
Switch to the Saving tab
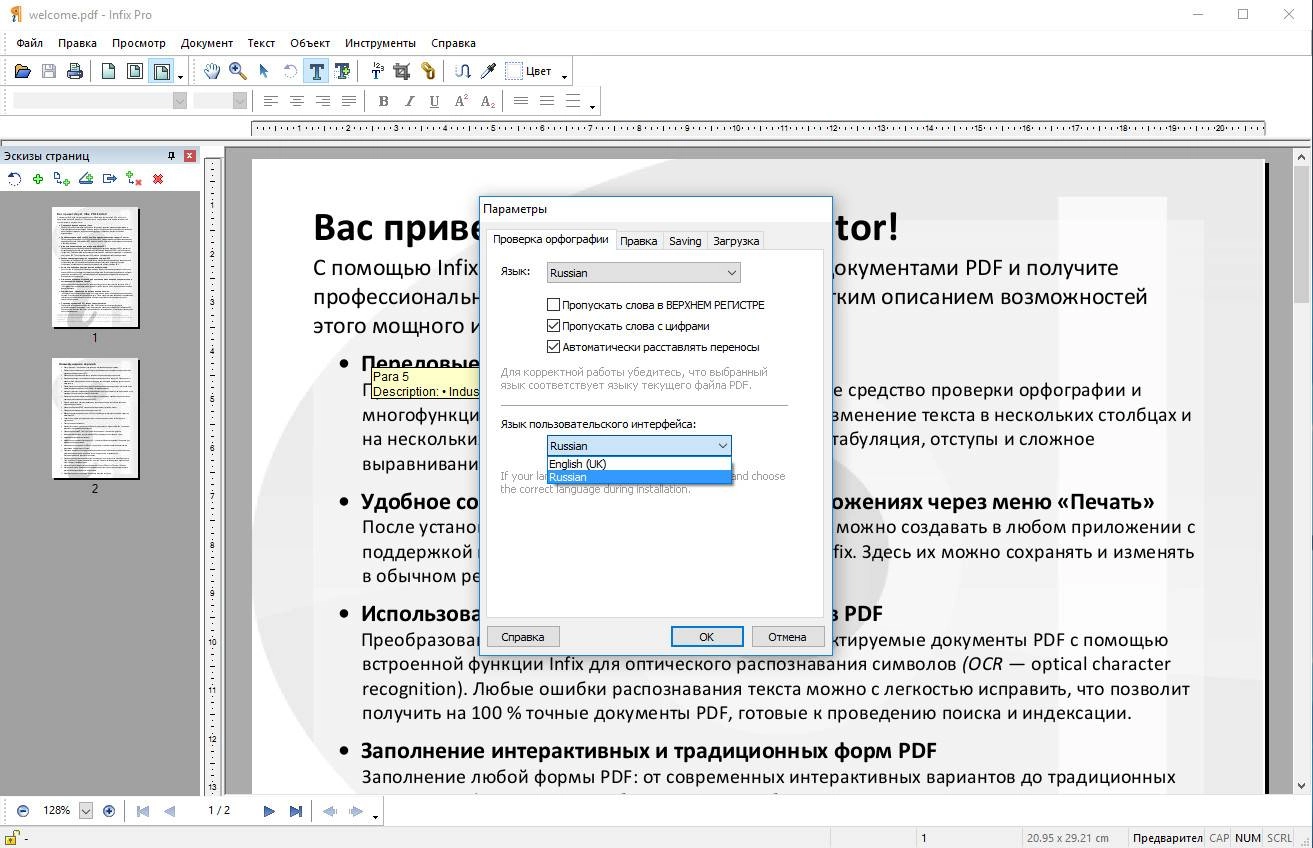pos(685,241)
